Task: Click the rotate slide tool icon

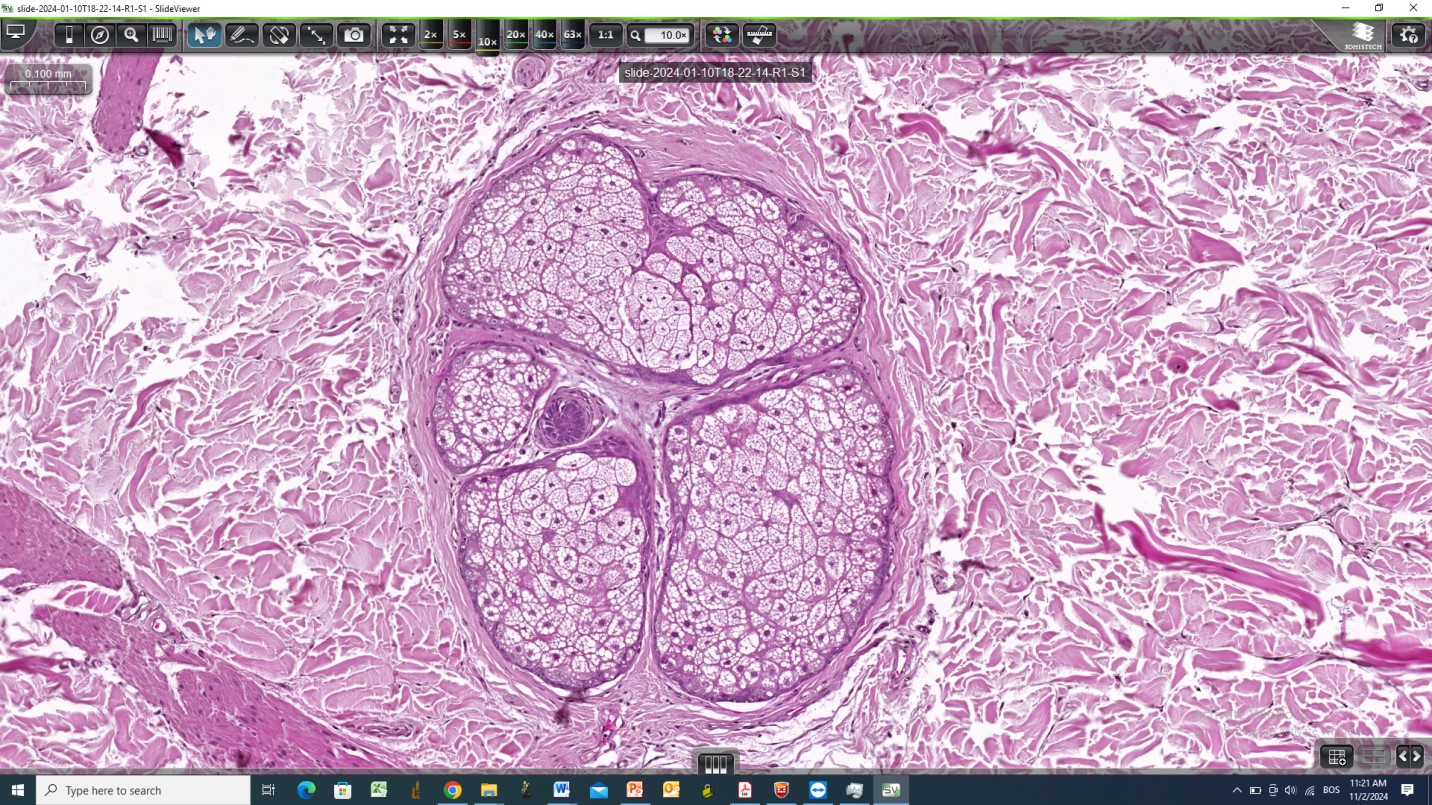Action: pos(279,35)
